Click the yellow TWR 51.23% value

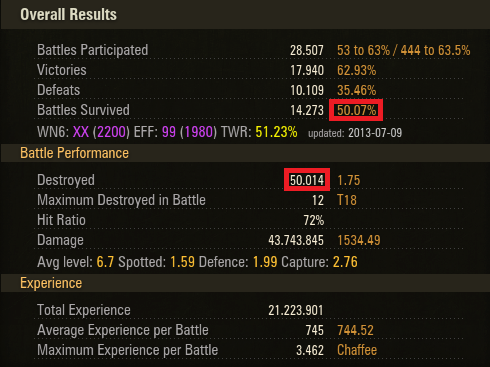pos(276,132)
